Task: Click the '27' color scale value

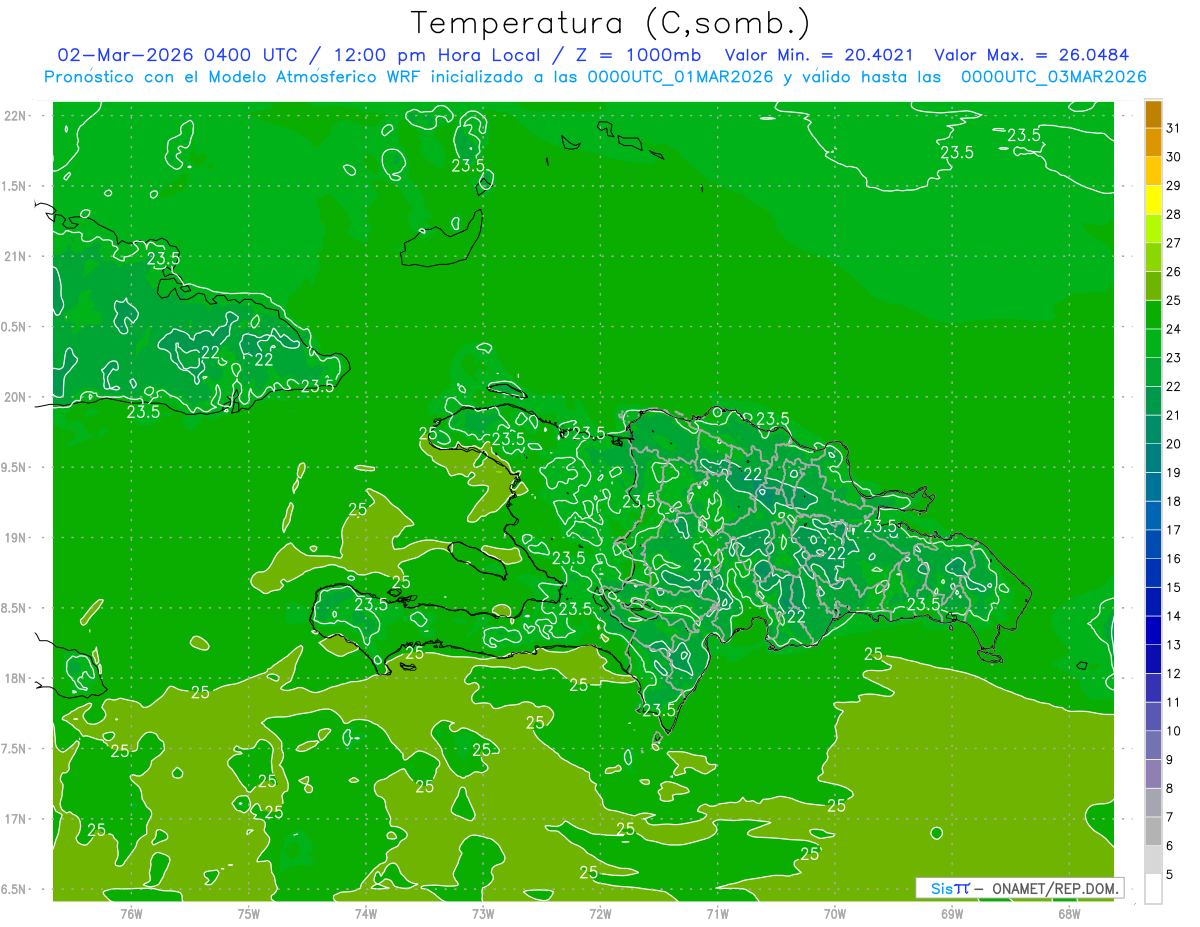Action: point(1174,243)
